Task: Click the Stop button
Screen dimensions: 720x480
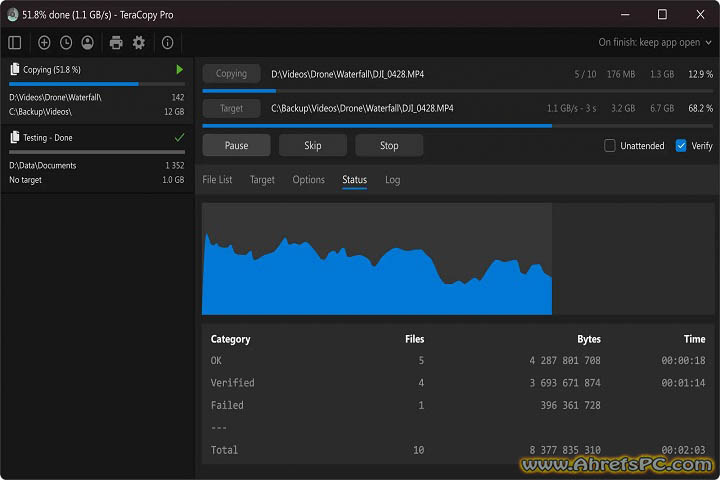Action: click(389, 146)
